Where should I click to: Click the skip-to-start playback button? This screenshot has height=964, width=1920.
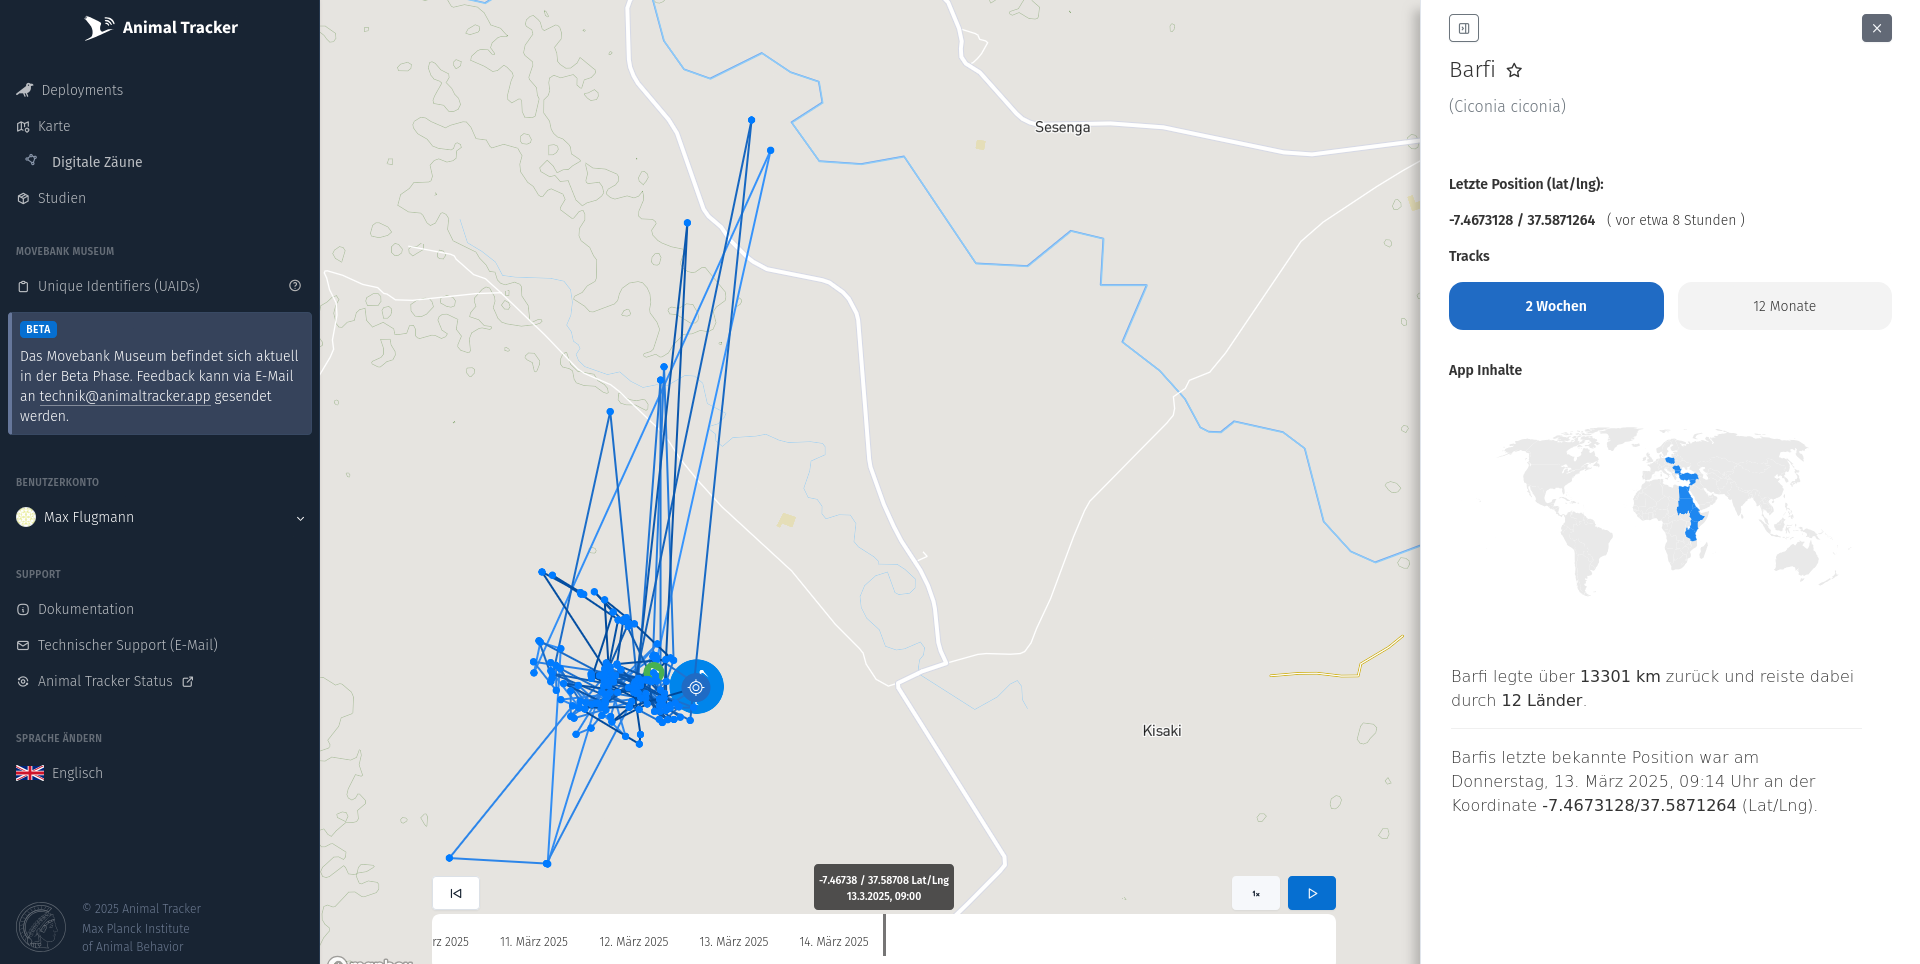456,893
